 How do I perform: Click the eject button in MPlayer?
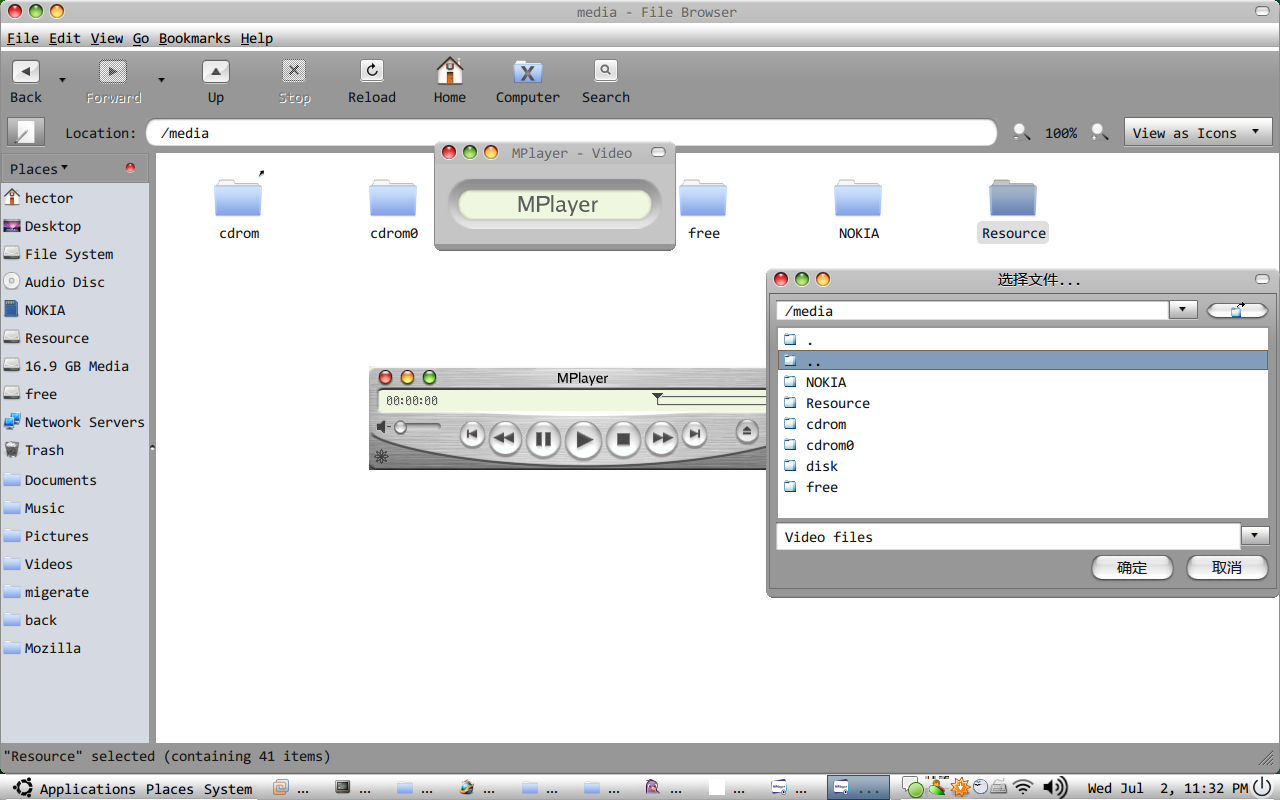(x=747, y=431)
